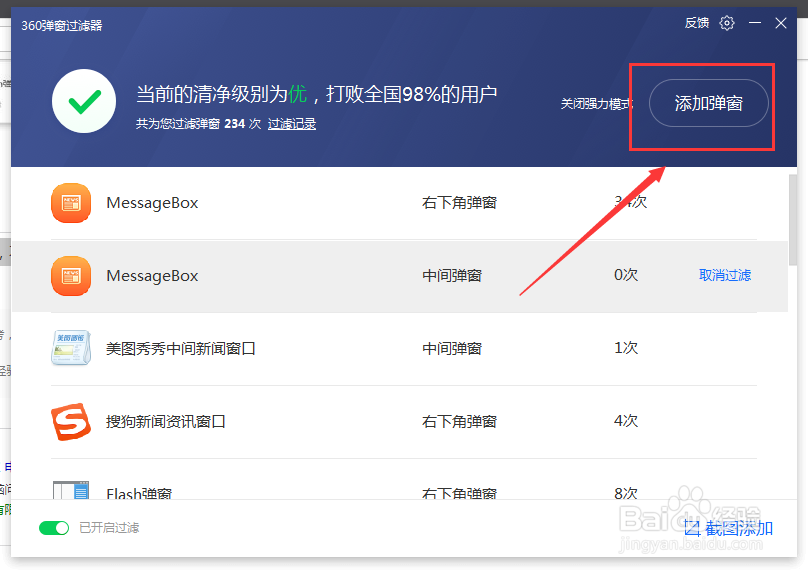The width and height of the screenshot is (808, 572).
Task: Minimize the 360弹窗过滤器 window
Action: coord(755,23)
